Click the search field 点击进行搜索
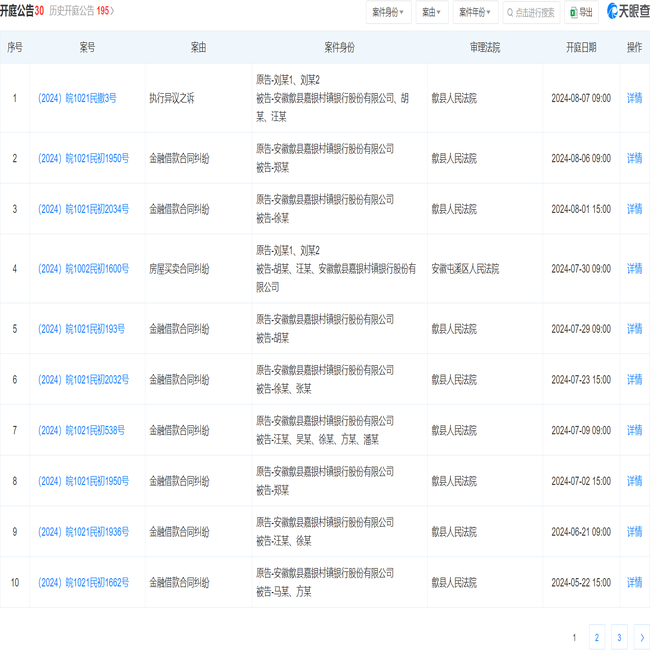The image size is (650, 650). coord(531,12)
